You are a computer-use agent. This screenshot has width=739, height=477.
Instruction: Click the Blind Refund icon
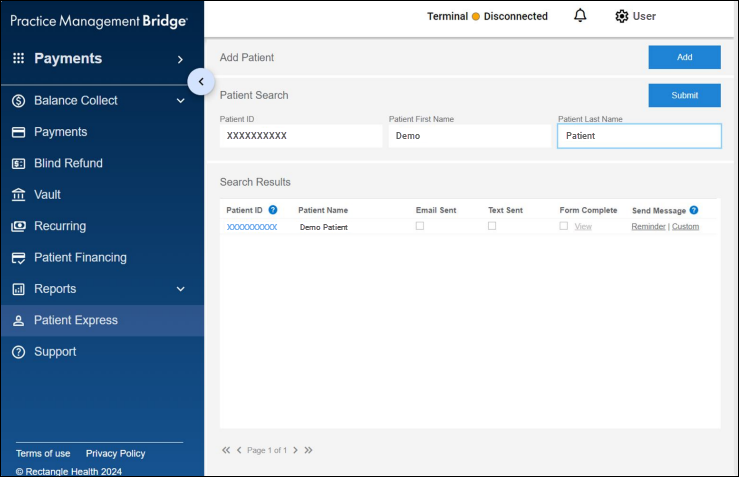click(18, 164)
